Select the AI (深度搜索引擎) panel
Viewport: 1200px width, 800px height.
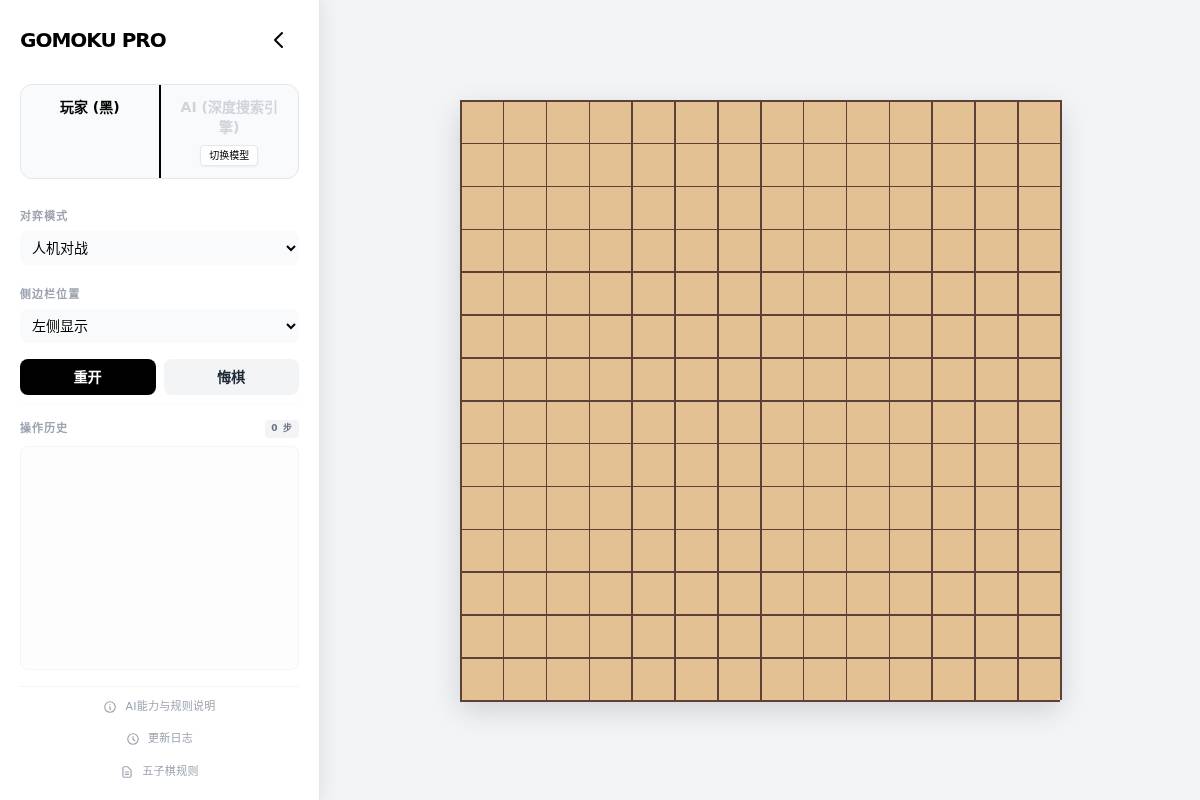coord(229,117)
